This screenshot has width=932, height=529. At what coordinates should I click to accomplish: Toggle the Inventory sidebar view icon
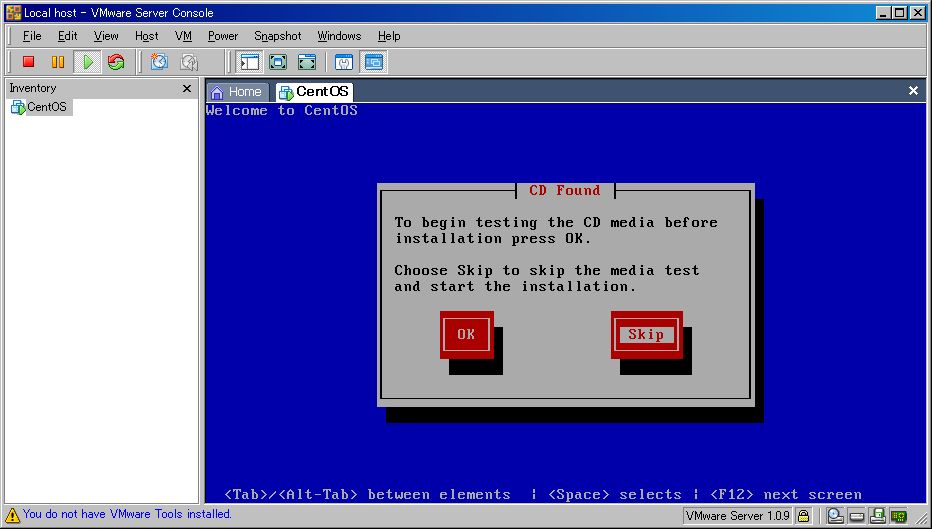click(x=250, y=62)
